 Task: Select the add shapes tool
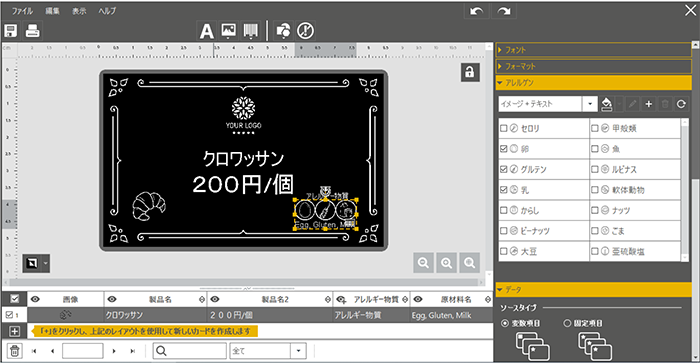point(283,30)
